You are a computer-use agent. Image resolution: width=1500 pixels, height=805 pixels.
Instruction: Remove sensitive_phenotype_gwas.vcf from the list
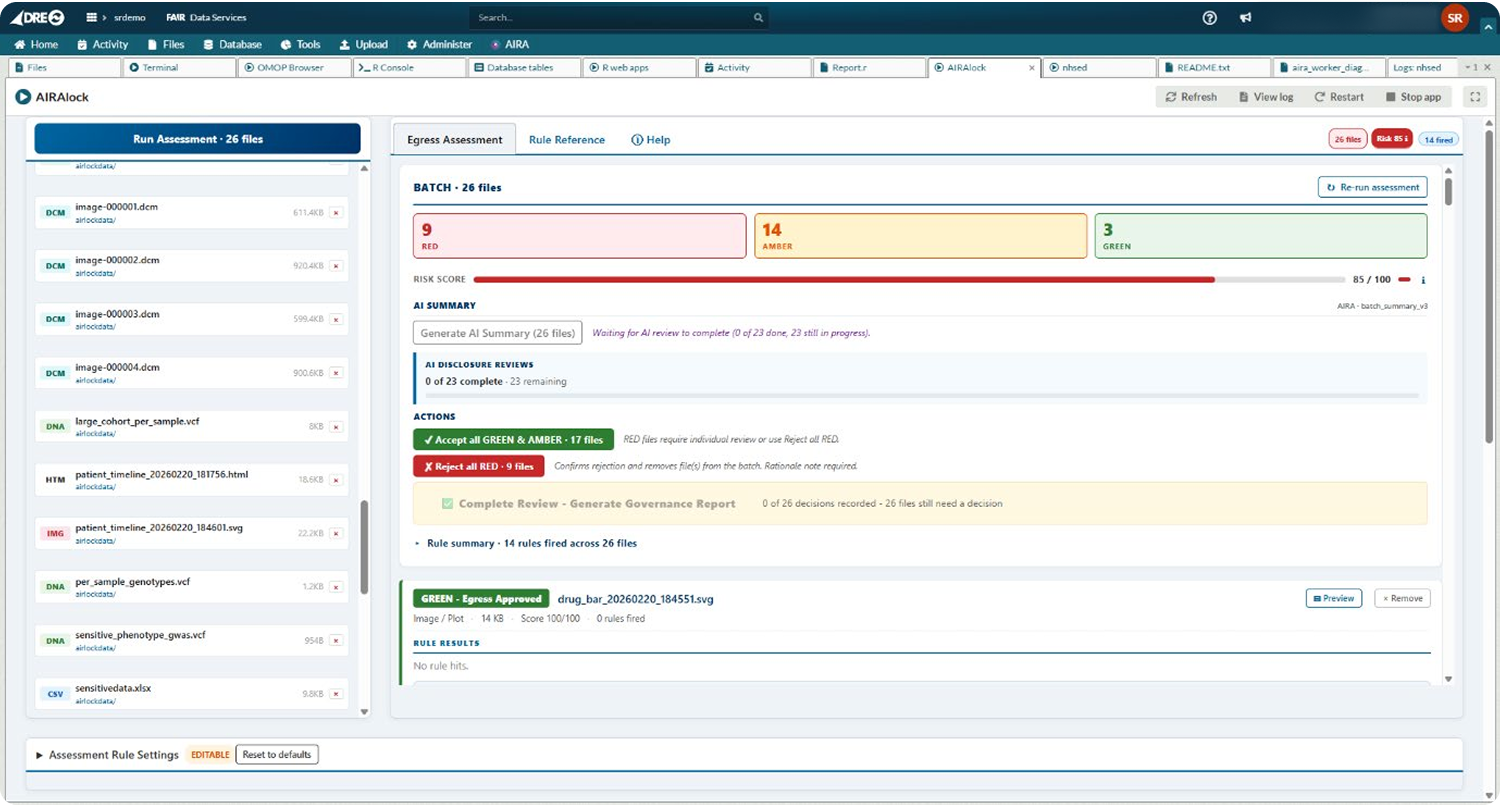(336, 640)
